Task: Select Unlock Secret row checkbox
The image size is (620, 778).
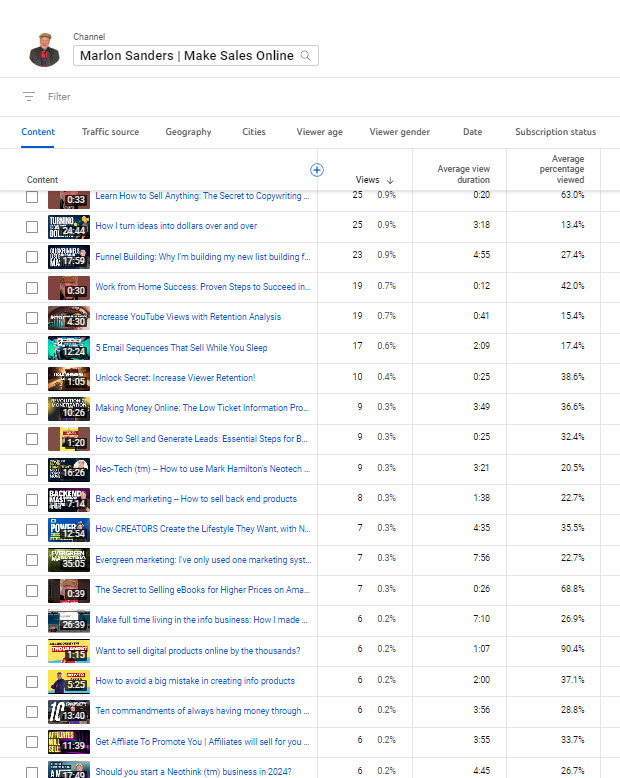Action: pyautogui.click(x=32, y=379)
